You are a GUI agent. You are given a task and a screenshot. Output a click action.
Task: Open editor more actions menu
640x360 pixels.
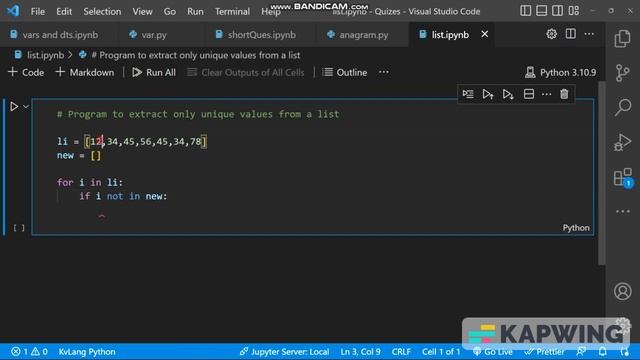point(589,34)
